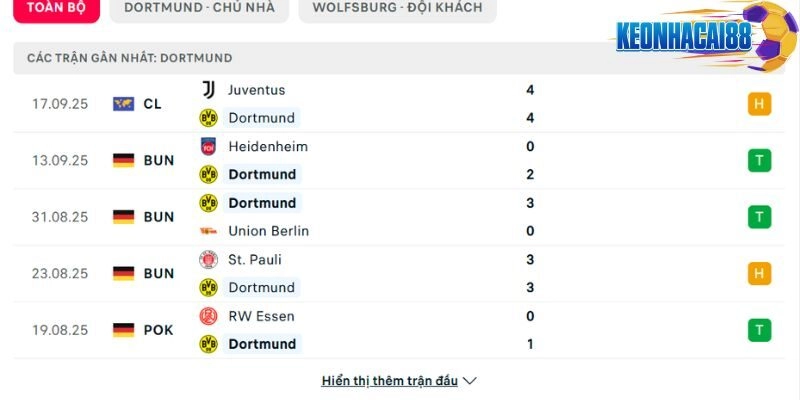Open the St. Pauli team link

click(x=254, y=259)
